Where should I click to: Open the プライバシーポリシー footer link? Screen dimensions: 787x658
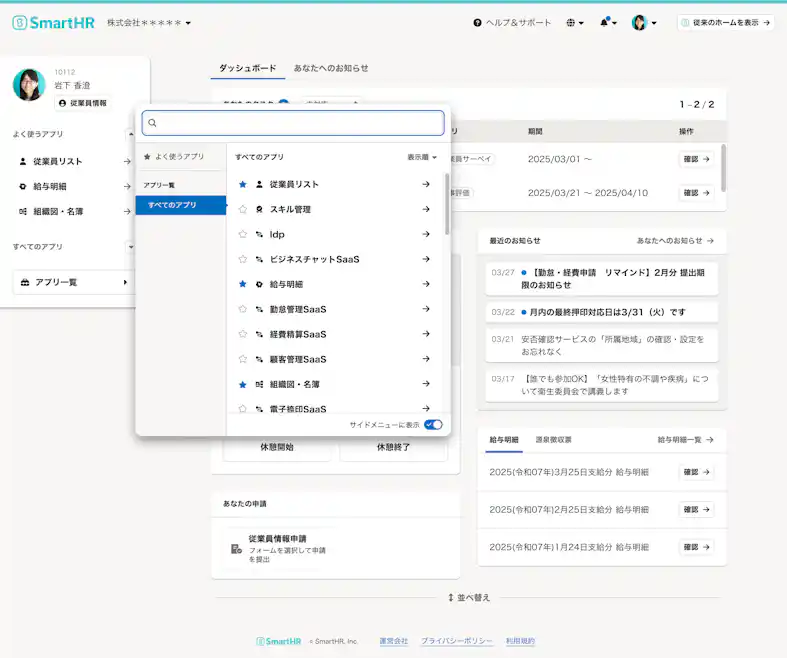click(x=456, y=641)
